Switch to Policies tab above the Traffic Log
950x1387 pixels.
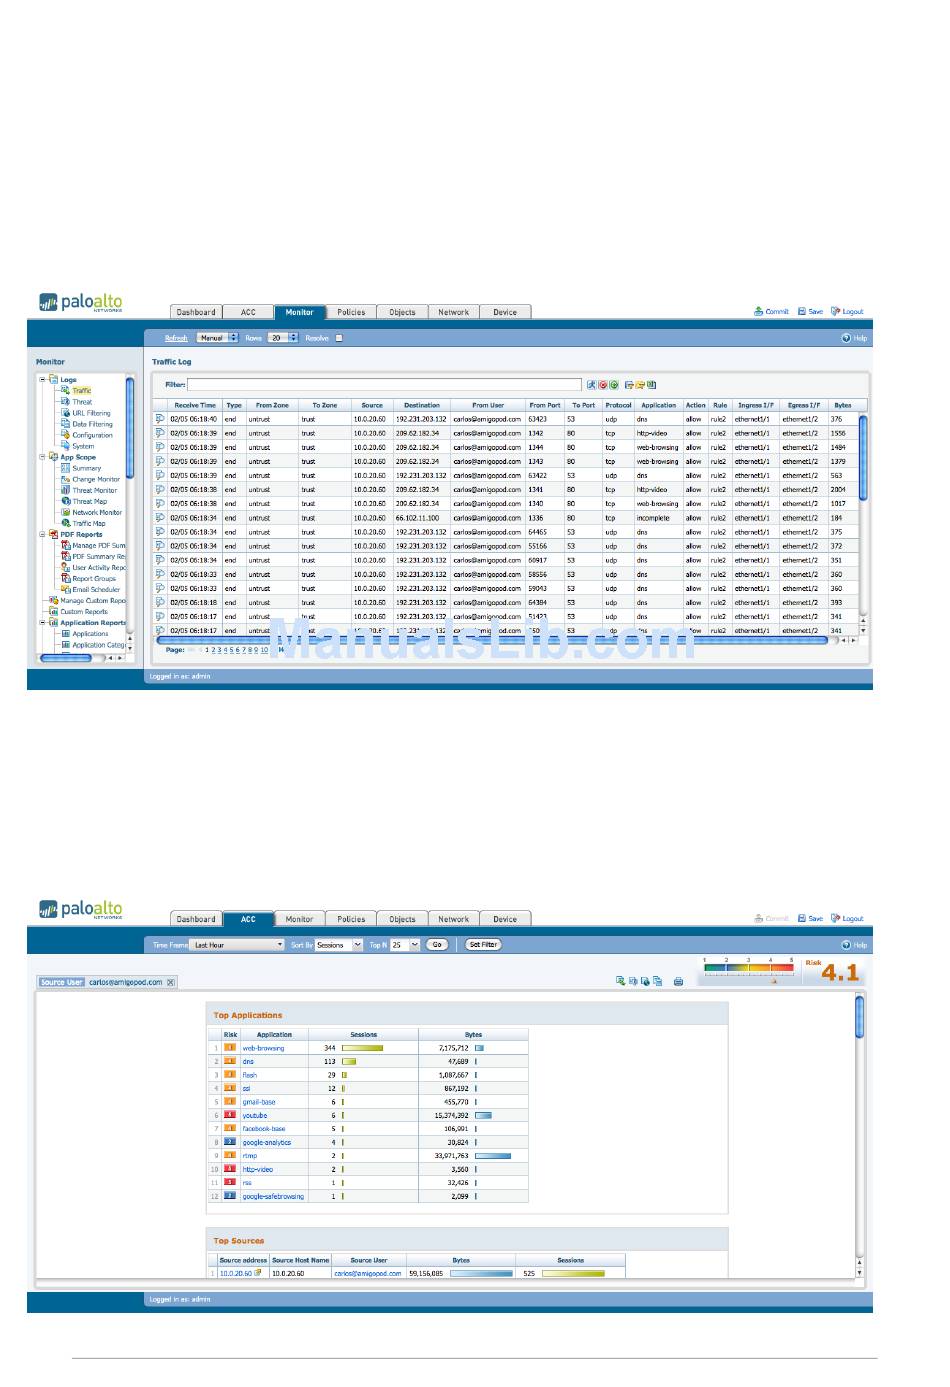tap(351, 312)
